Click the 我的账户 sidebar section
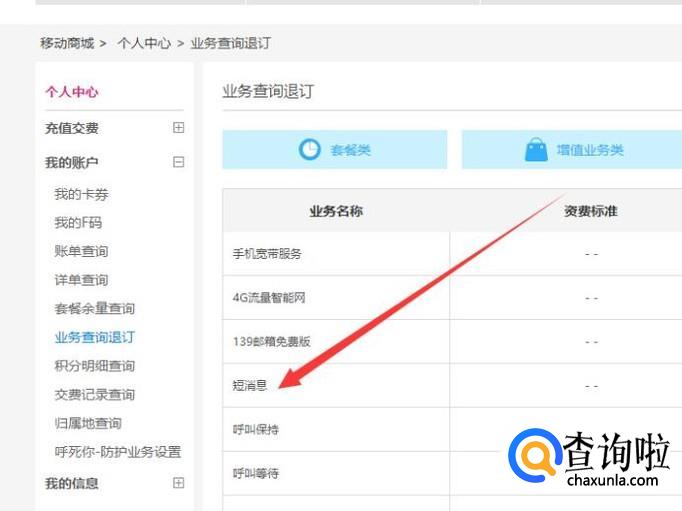 click(x=72, y=163)
